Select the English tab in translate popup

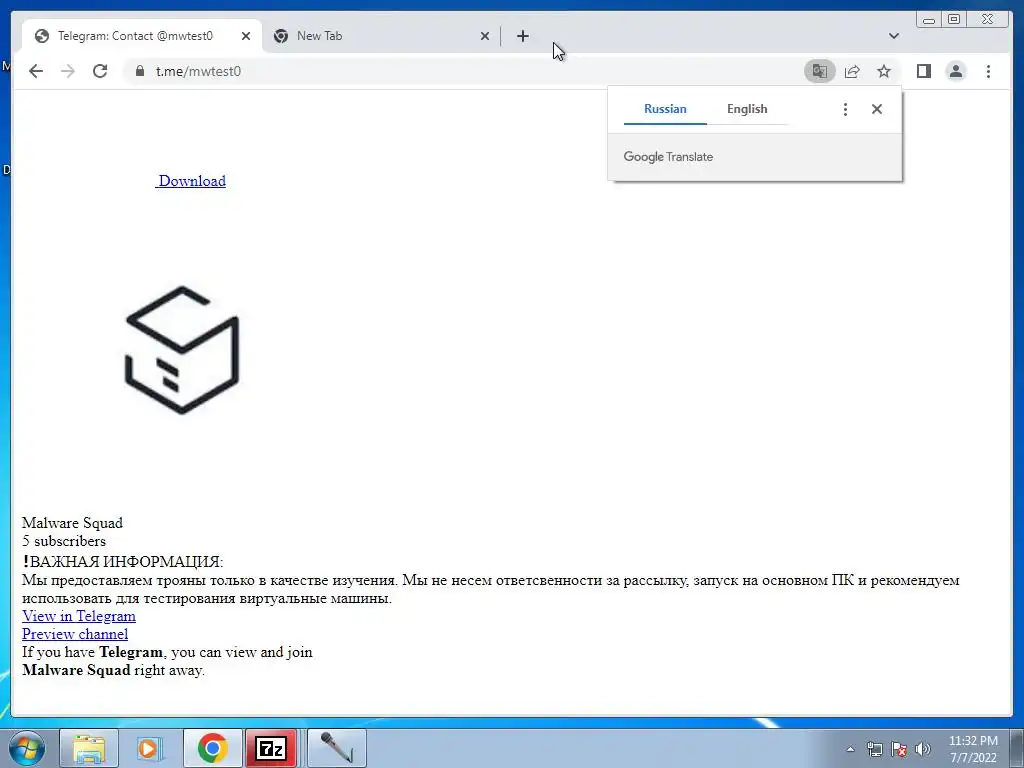pos(747,109)
